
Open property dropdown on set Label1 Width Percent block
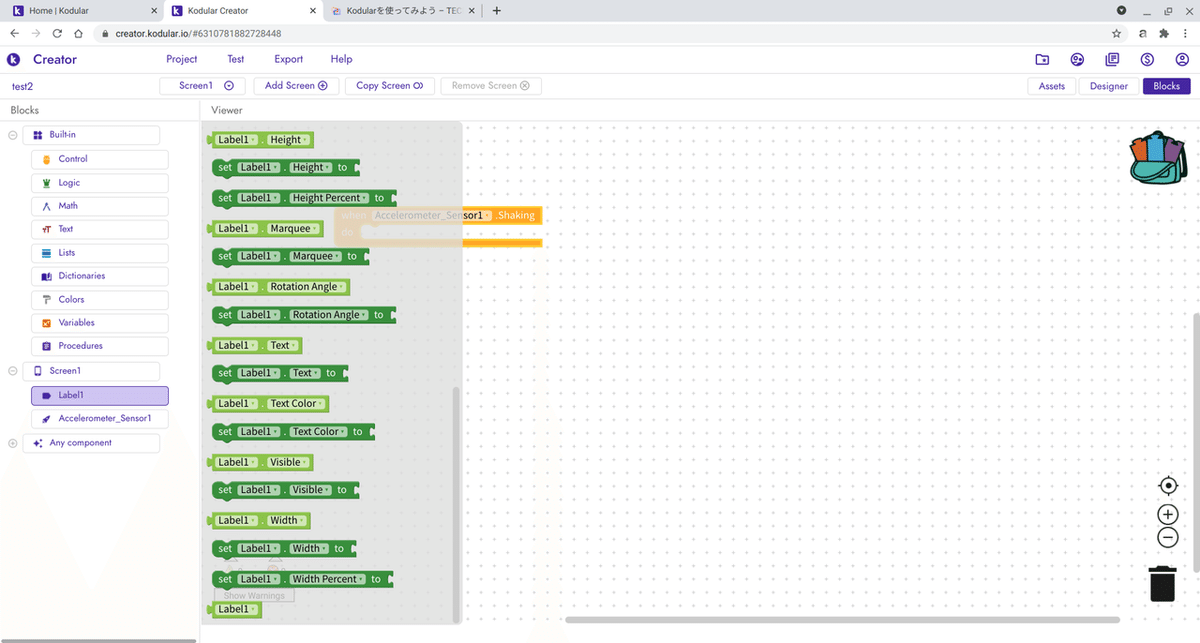tap(325, 579)
